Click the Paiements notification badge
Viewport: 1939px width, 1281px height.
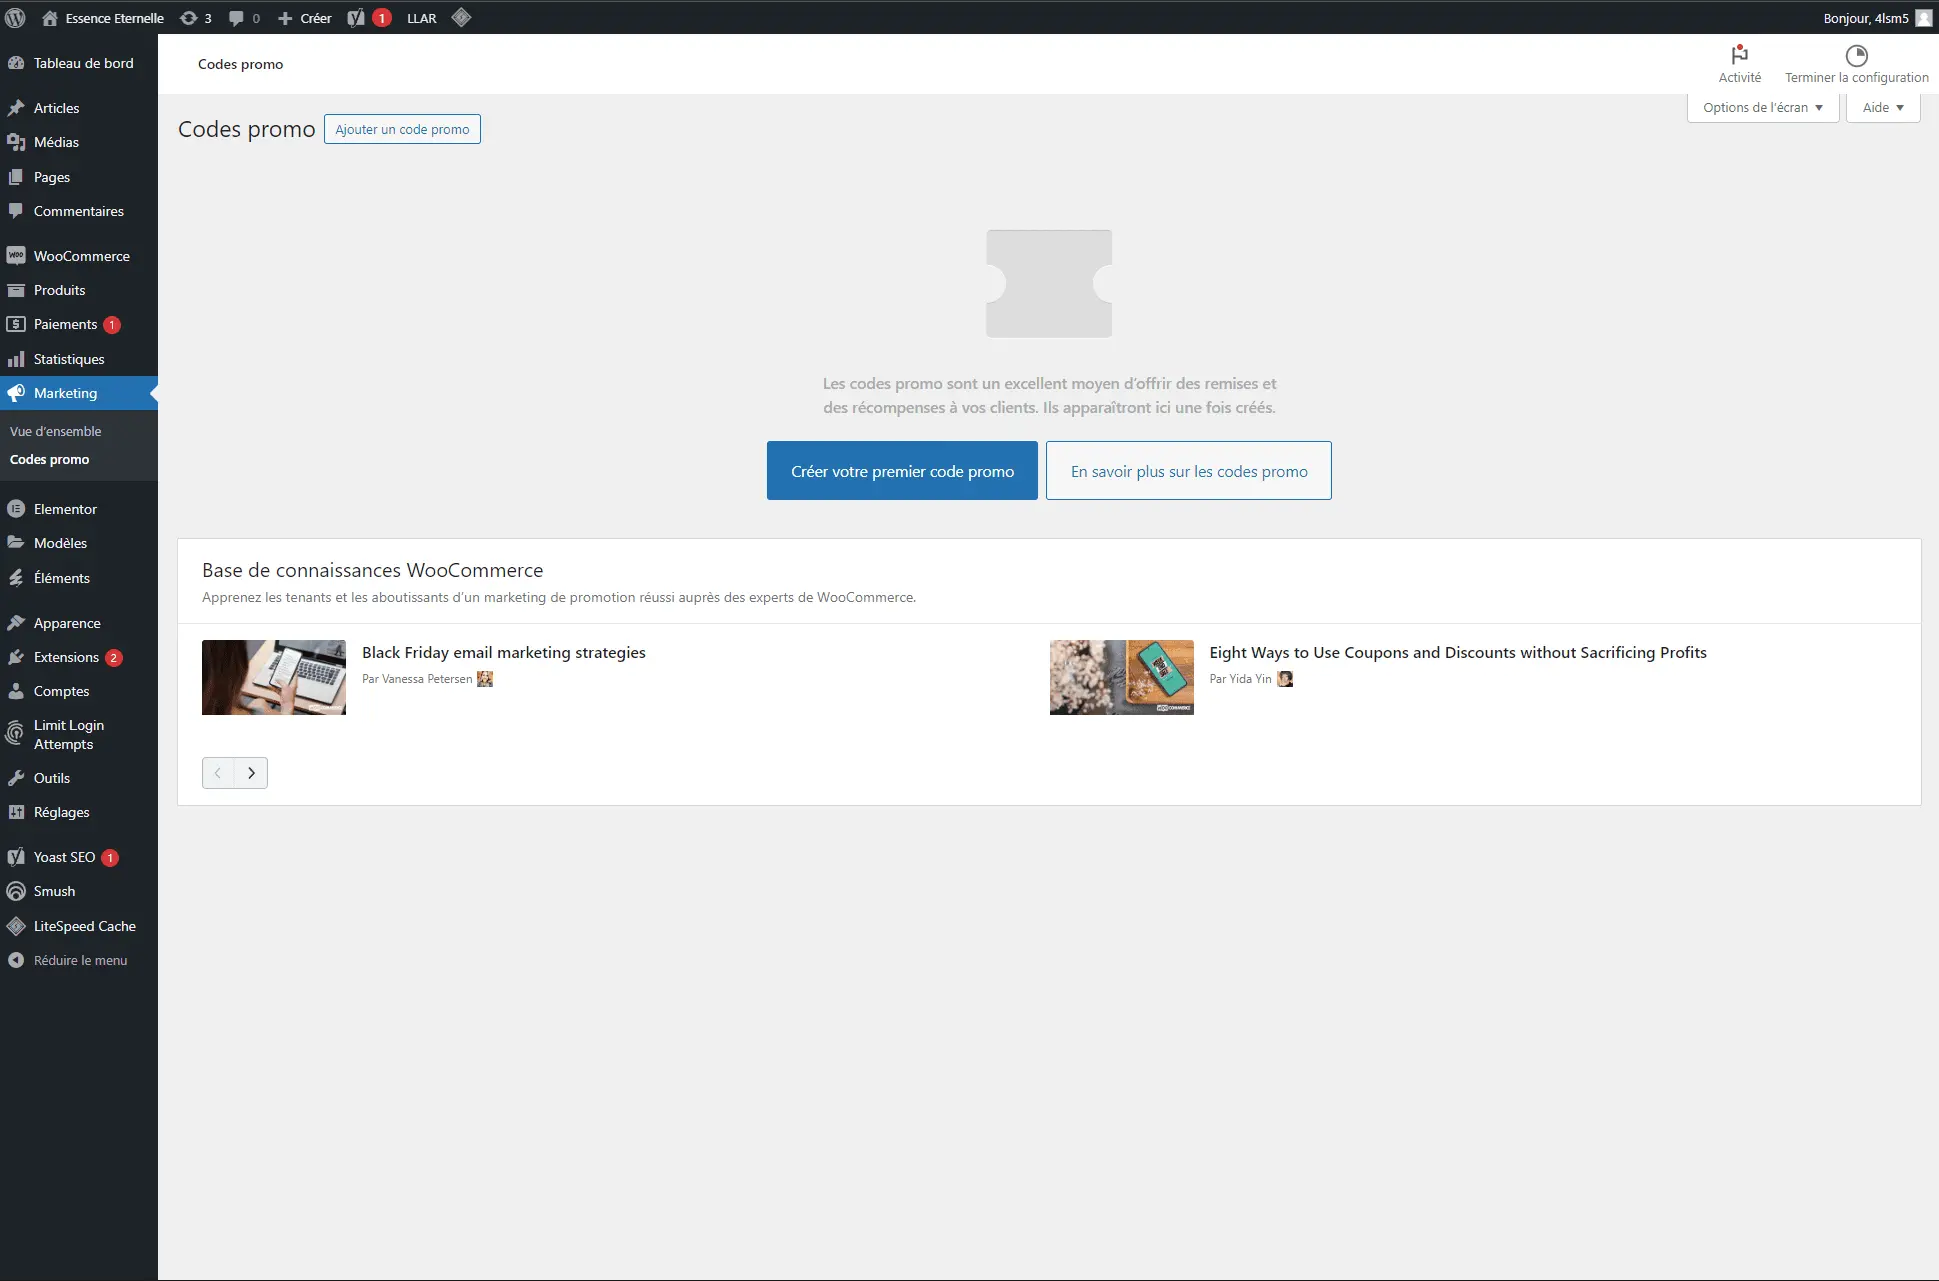[112, 325]
